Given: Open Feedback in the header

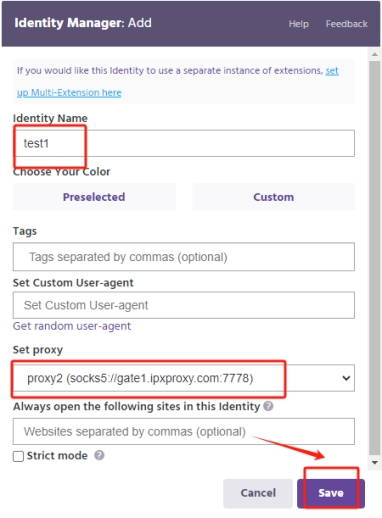Looking at the screenshot, I should coord(346,24).
